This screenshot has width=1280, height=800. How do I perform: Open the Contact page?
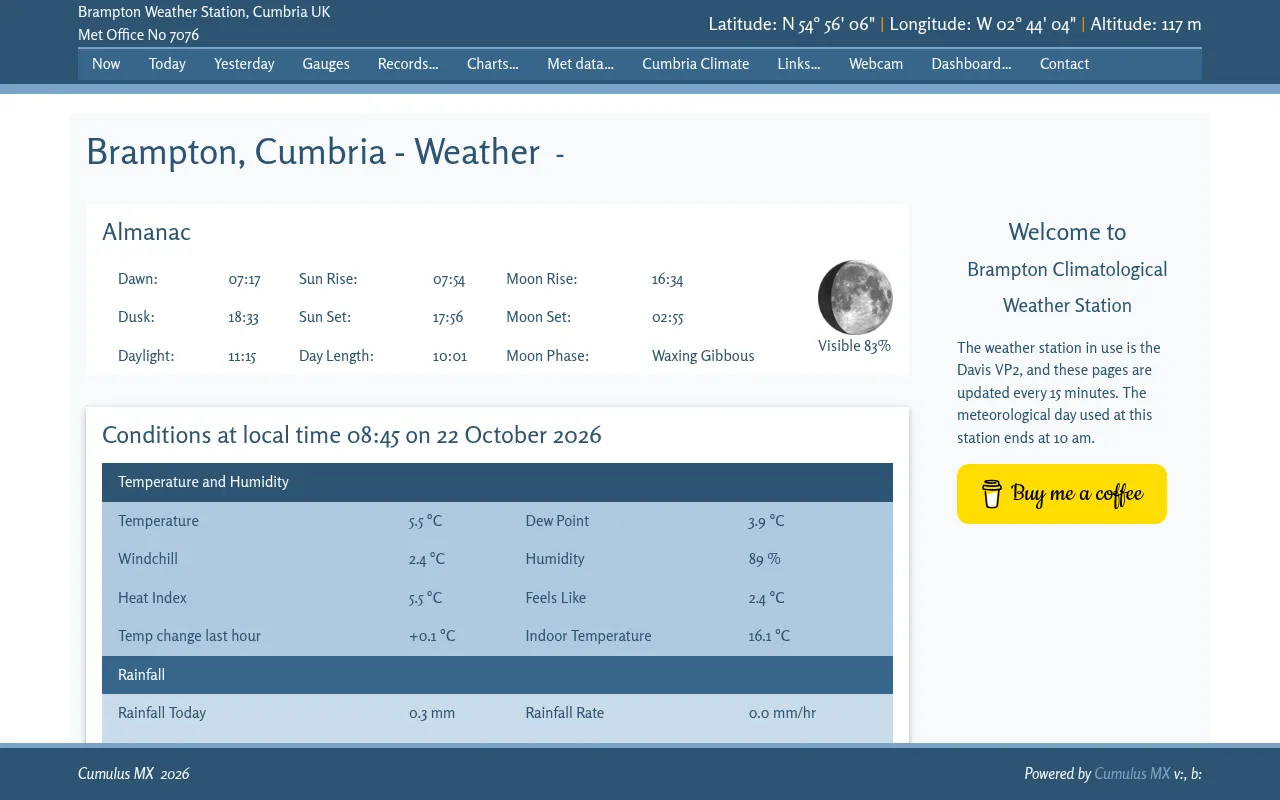coord(1064,64)
